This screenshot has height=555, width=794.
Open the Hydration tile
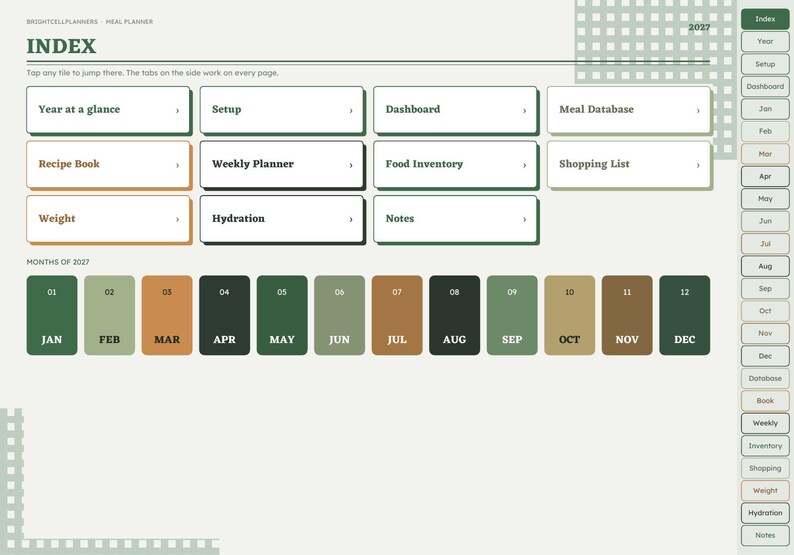282,219
